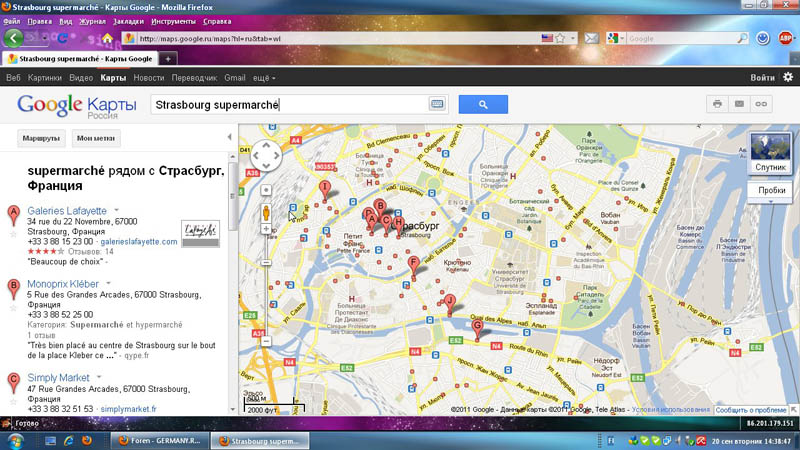
Task: Click the Маршруты button
Action: (41, 138)
